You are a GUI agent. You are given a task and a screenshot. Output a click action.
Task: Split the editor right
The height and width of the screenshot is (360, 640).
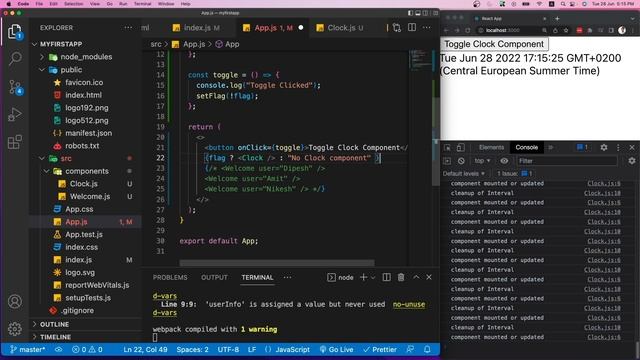(412, 28)
